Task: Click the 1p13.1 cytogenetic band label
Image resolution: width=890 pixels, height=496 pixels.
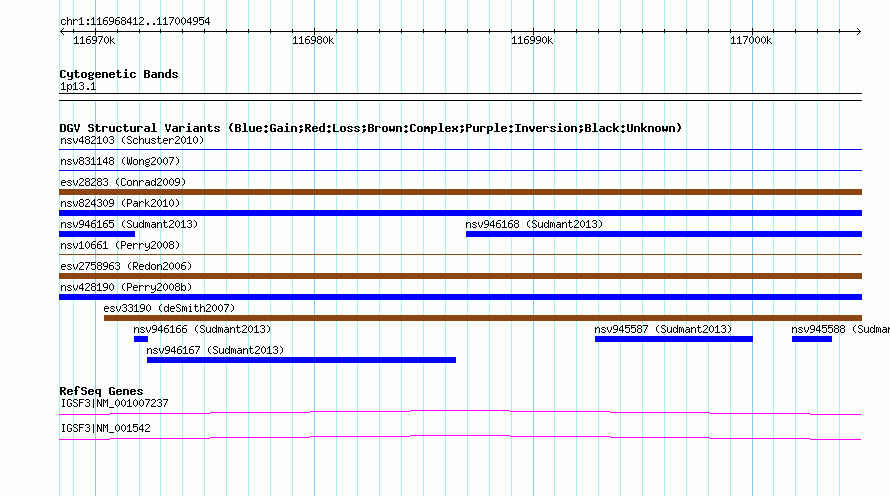Action: 78,86
